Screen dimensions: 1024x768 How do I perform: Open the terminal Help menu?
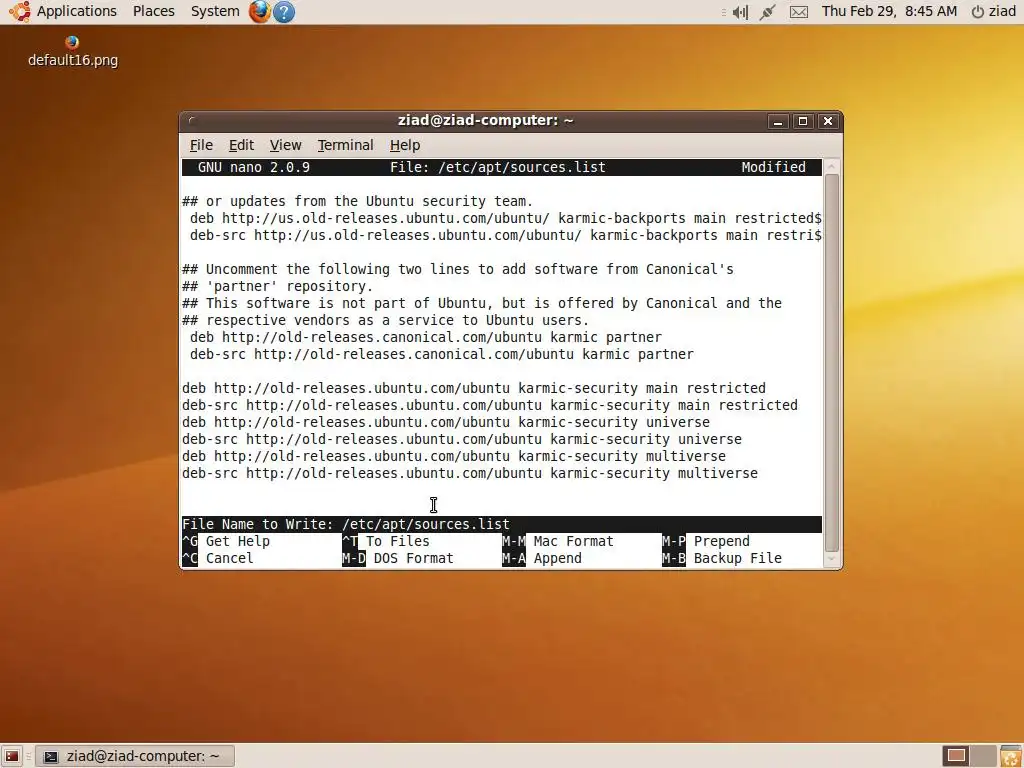click(405, 145)
